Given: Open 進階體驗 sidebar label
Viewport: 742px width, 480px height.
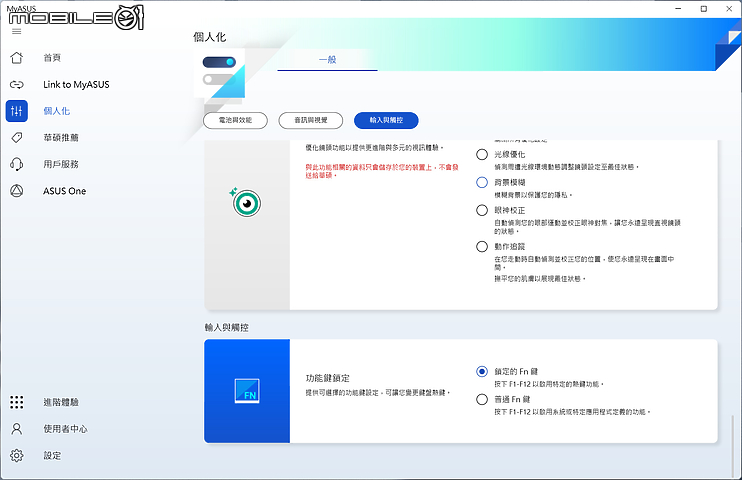Looking at the screenshot, I should 61,402.
